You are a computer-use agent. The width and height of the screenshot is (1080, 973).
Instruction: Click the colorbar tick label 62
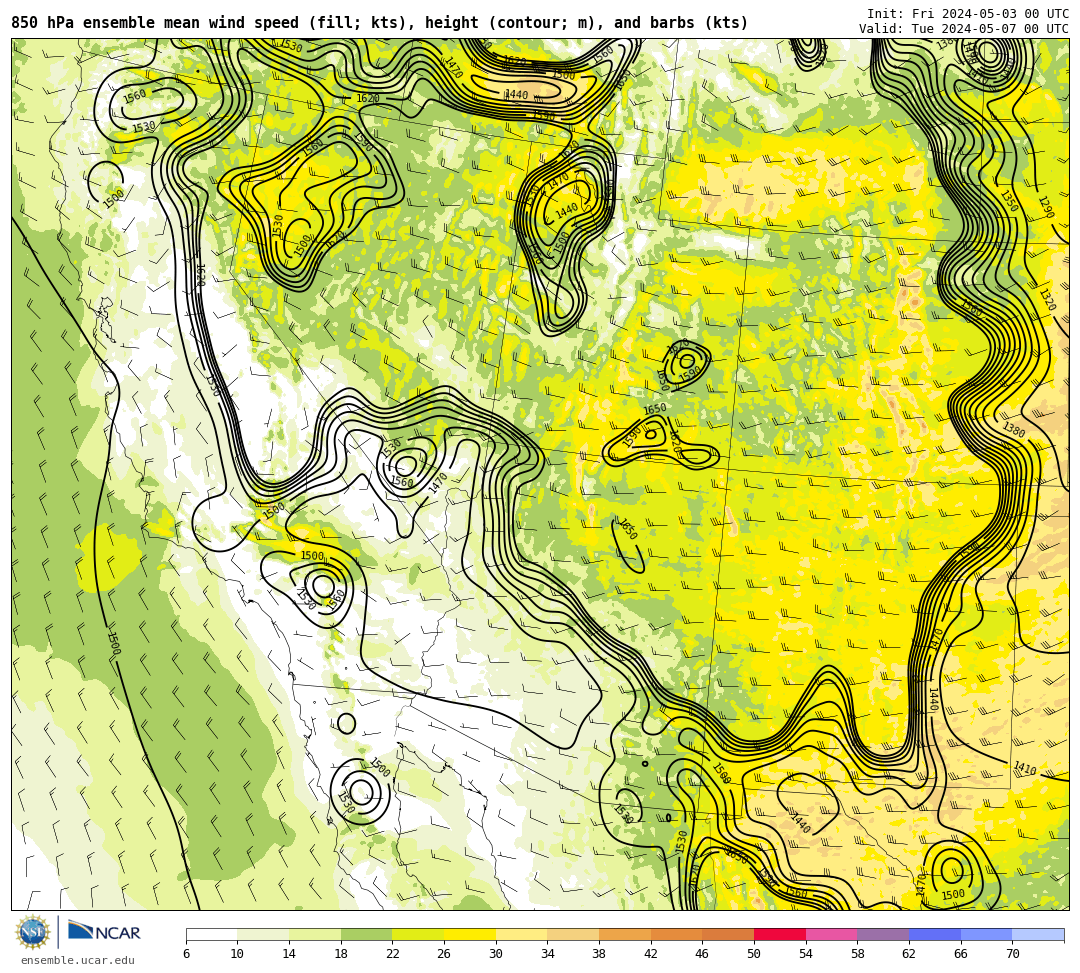909,954
